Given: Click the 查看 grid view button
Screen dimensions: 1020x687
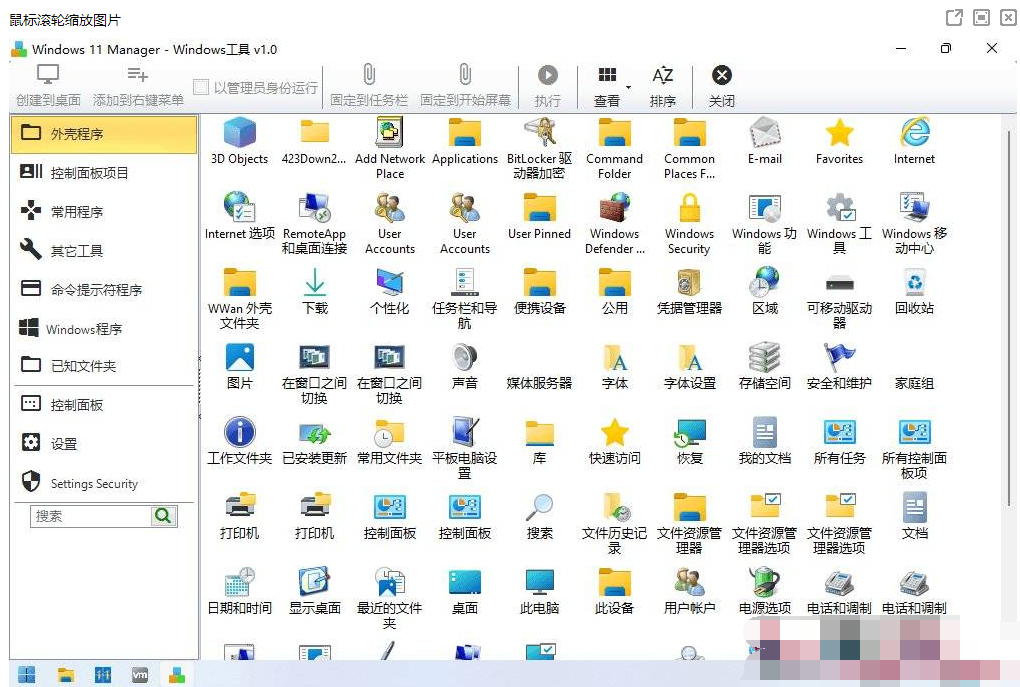Looking at the screenshot, I should (607, 85).
